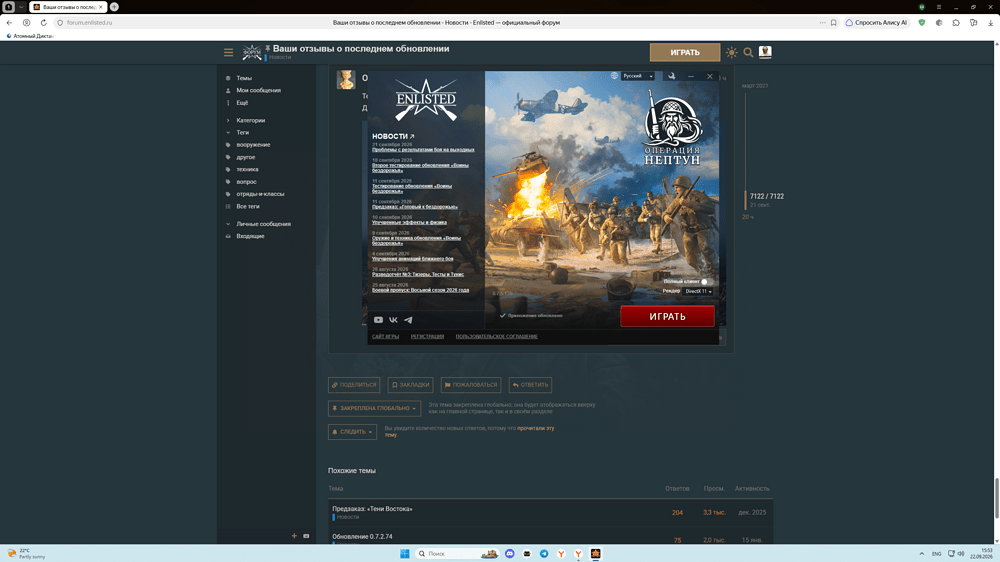Select the техника tag
The height and width of the screenshot is (562, 1000).
coord(247,169)
